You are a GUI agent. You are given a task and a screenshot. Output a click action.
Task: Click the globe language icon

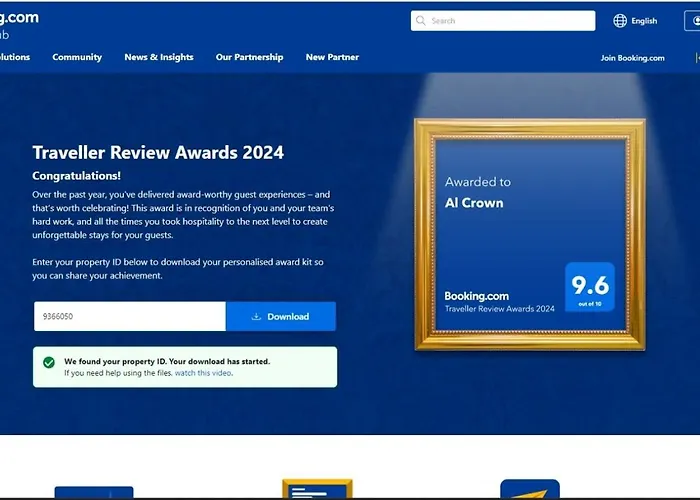[x=620, y=21]
